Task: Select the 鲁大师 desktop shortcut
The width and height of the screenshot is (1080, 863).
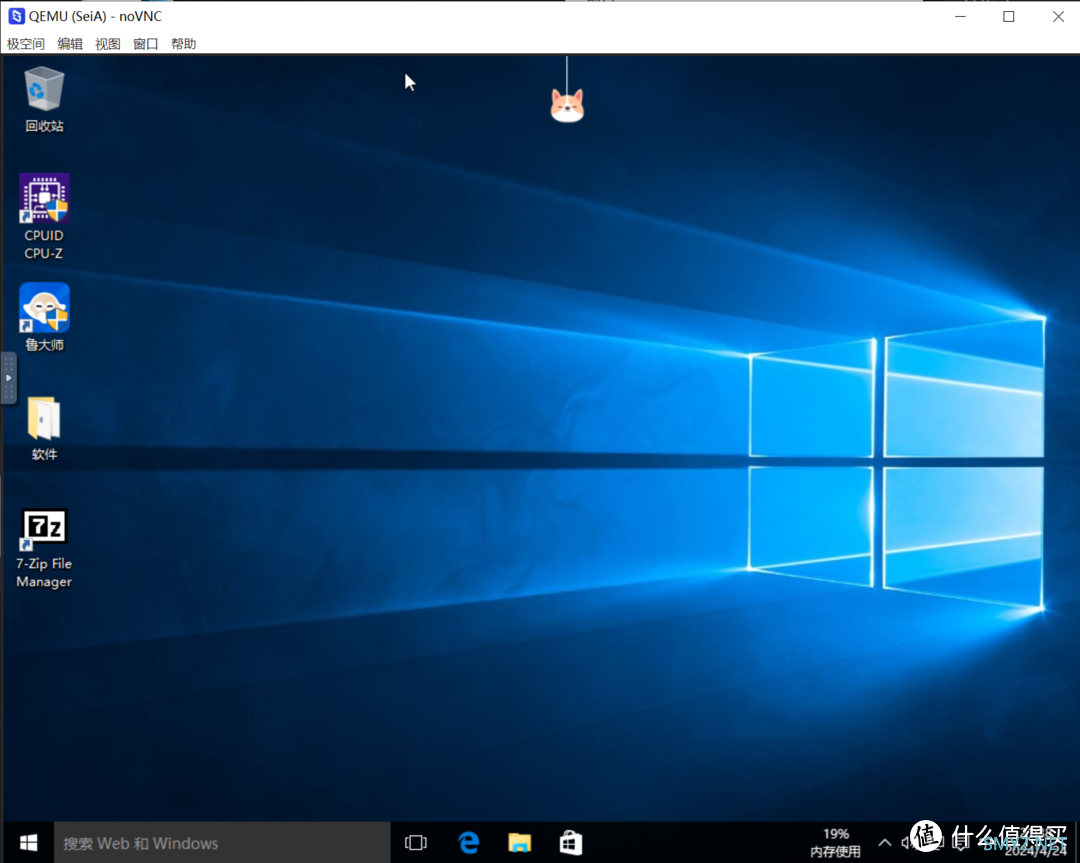Action: pyautogui.click(x=44, y=317)
